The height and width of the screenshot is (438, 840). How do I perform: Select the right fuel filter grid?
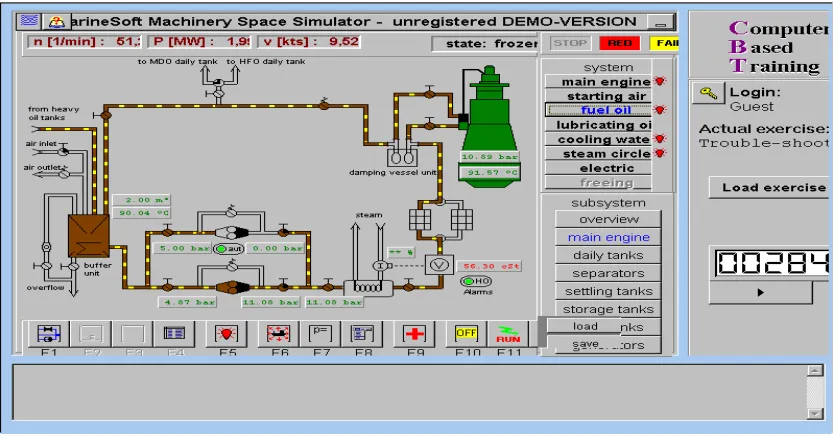[x=461, y=219]
